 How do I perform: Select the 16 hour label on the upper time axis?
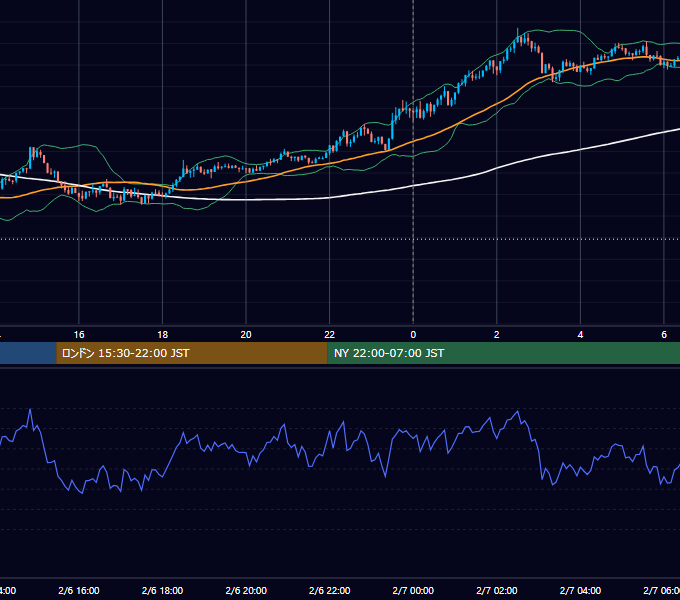point(79,335)
